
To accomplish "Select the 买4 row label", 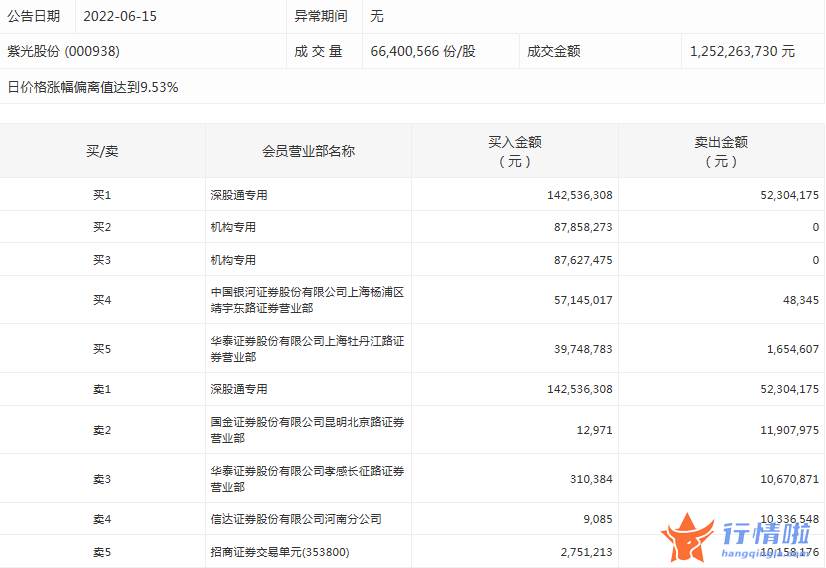I will tap(102, 300).
